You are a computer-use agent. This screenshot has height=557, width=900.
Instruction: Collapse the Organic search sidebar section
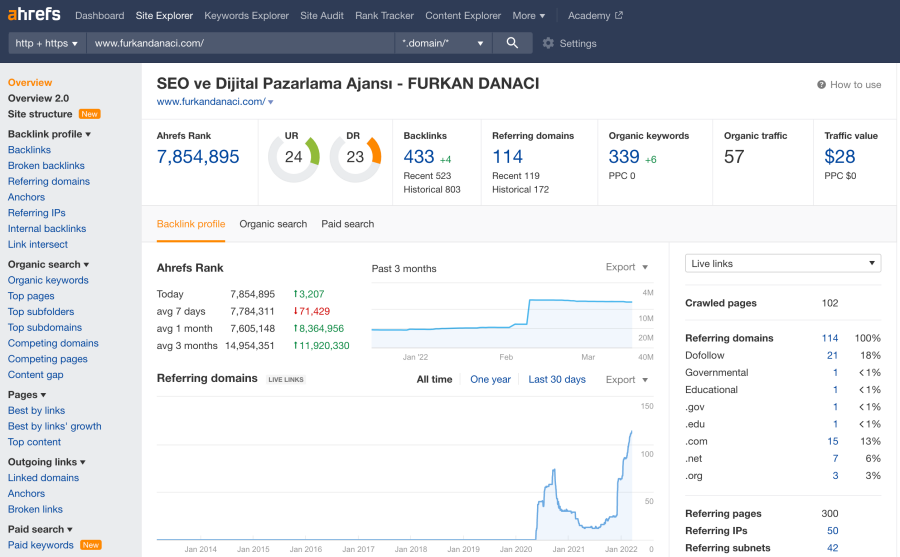(x=48, y=264)
